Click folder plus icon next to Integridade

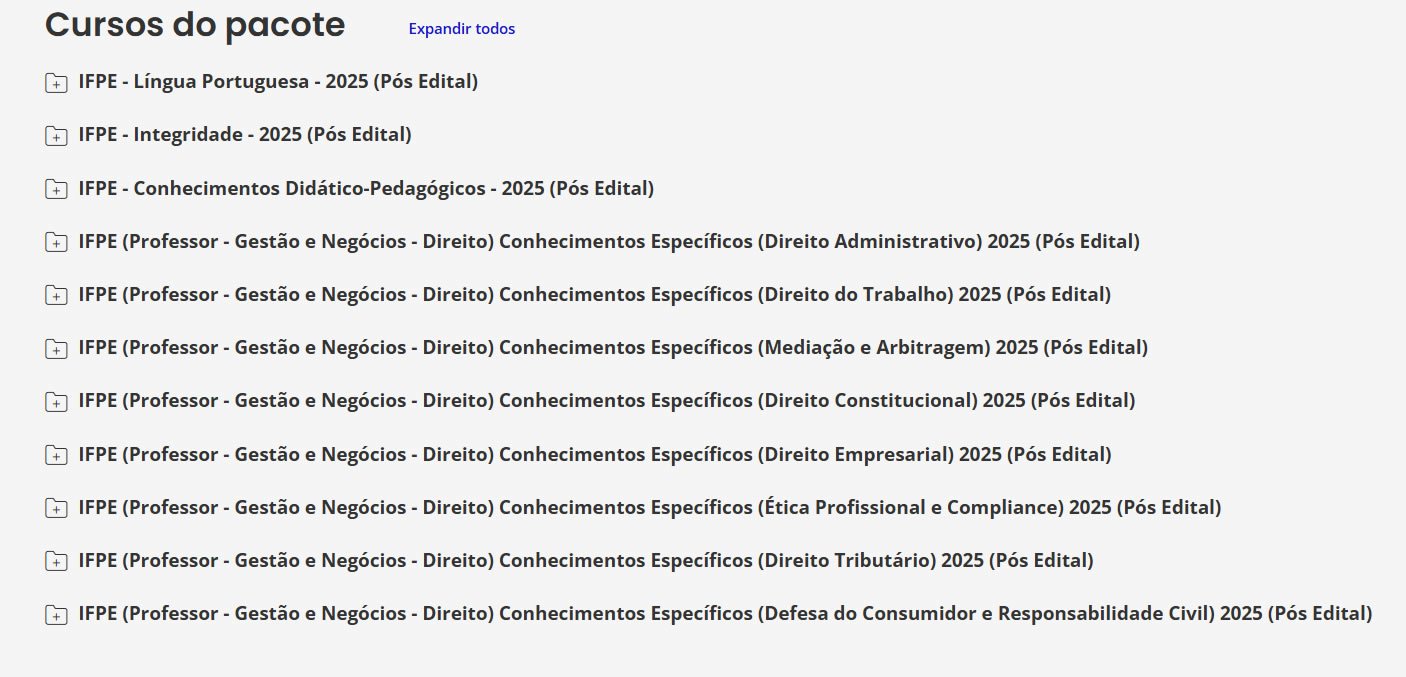pyautogui.click(x=56, y=136)
